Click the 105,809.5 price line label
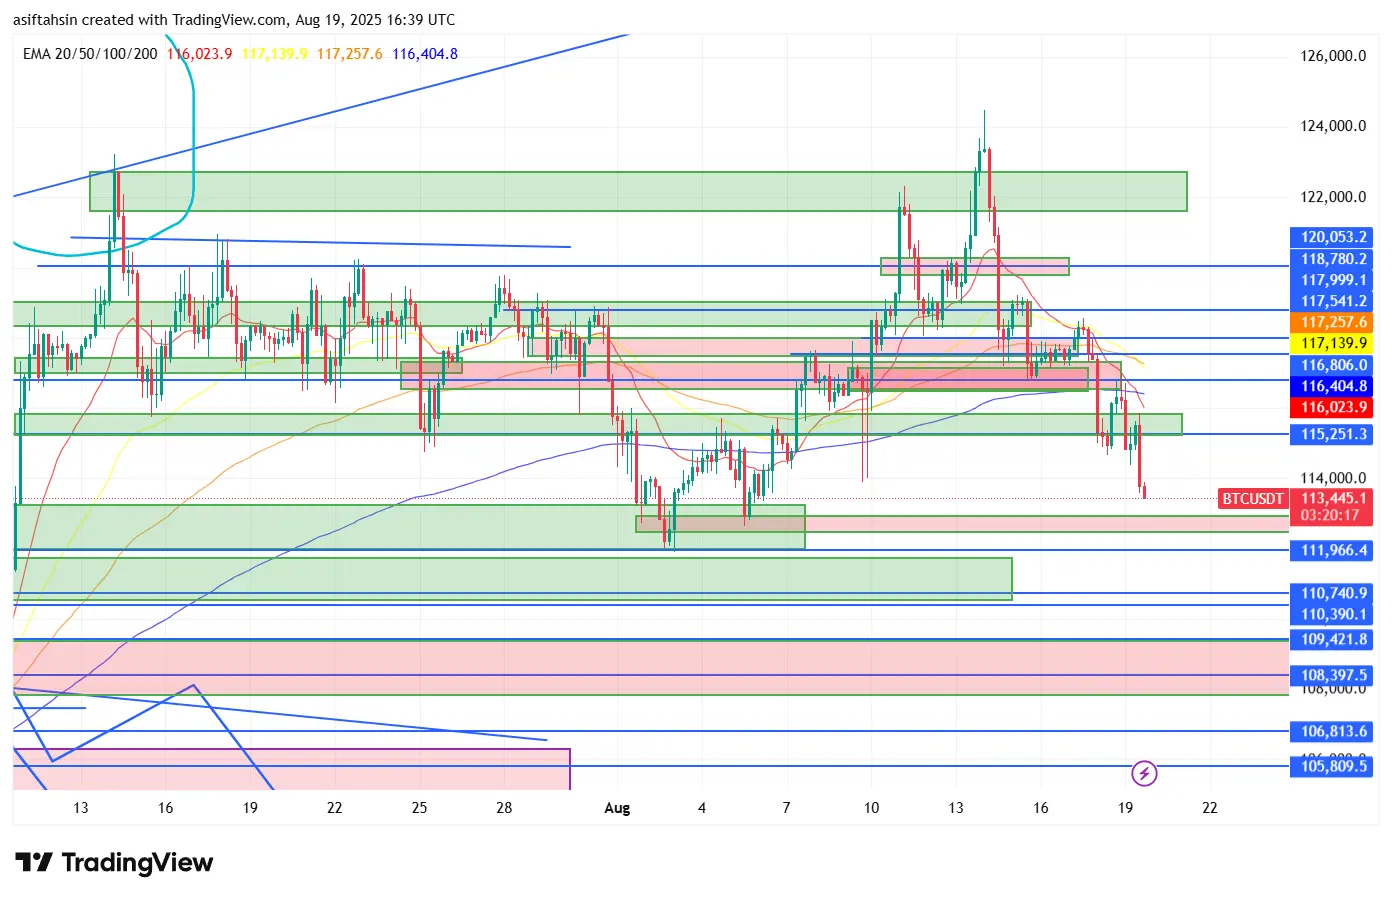 click(1332, 766)
